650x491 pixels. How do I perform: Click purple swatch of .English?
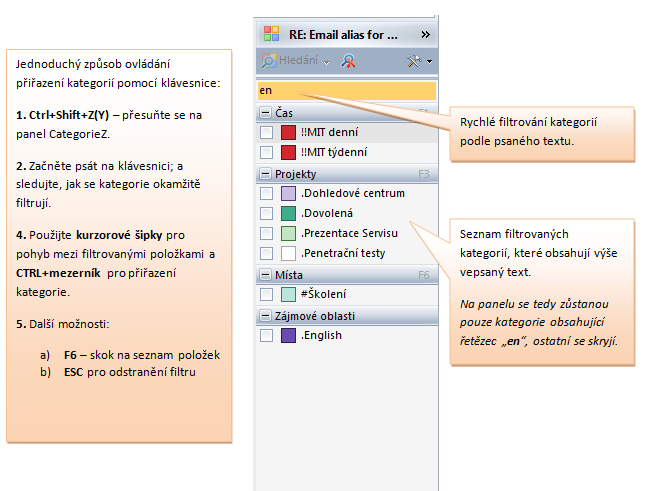point(288,335)
